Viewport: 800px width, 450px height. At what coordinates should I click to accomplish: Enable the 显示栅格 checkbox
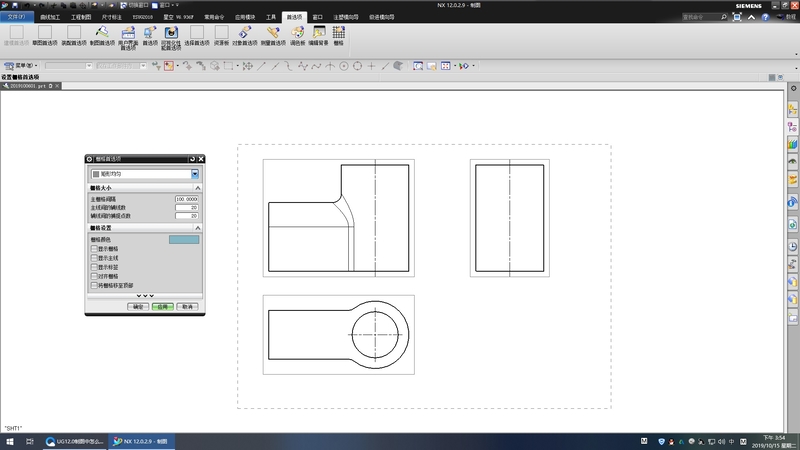tap(94, 249)
